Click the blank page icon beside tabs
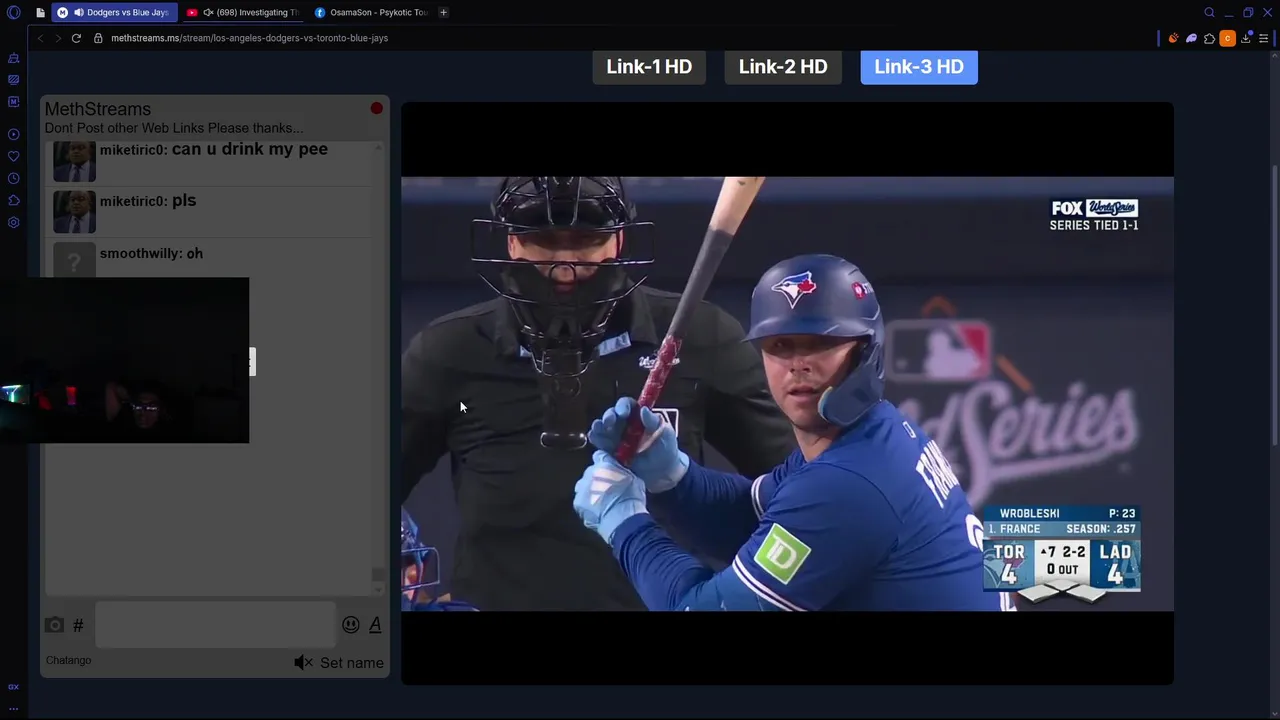 click(x=40, y=12)
